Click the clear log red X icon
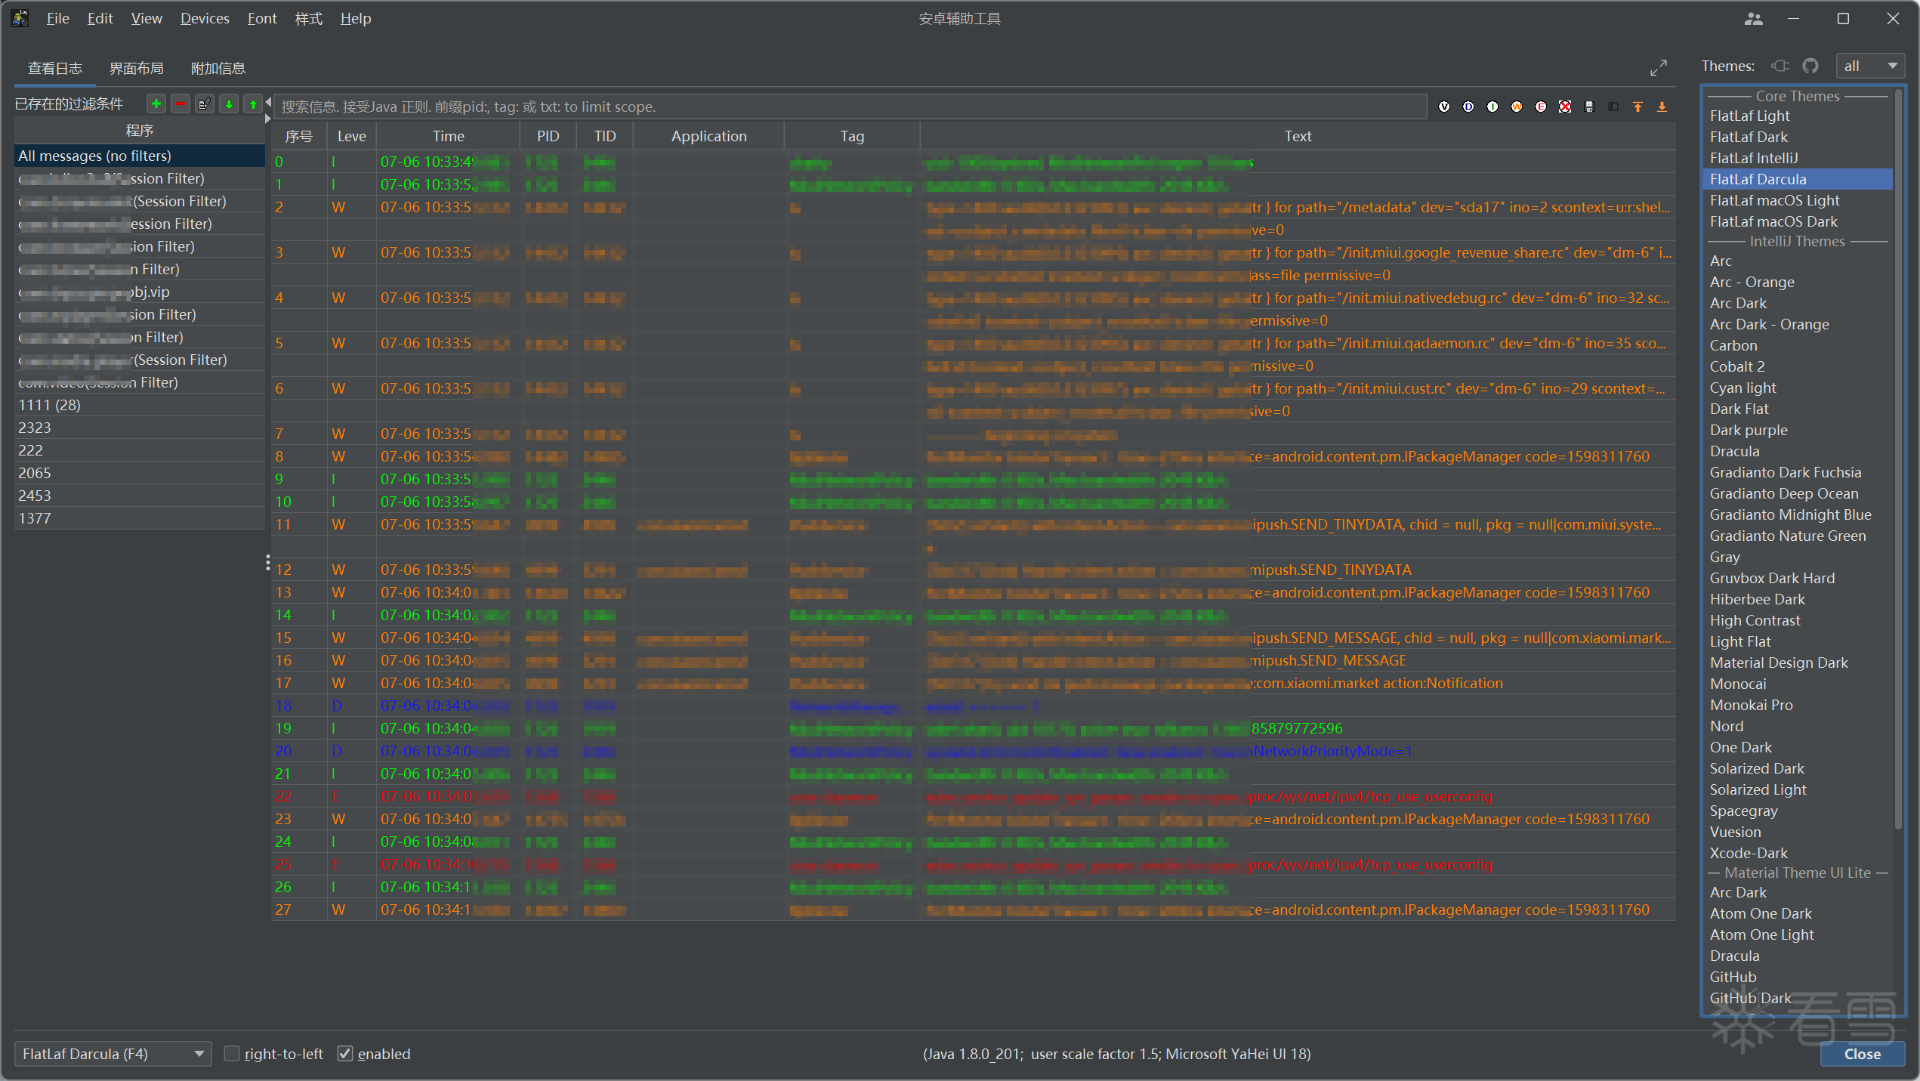Screen dimensions: 1920x1081 click(1565, 107)
